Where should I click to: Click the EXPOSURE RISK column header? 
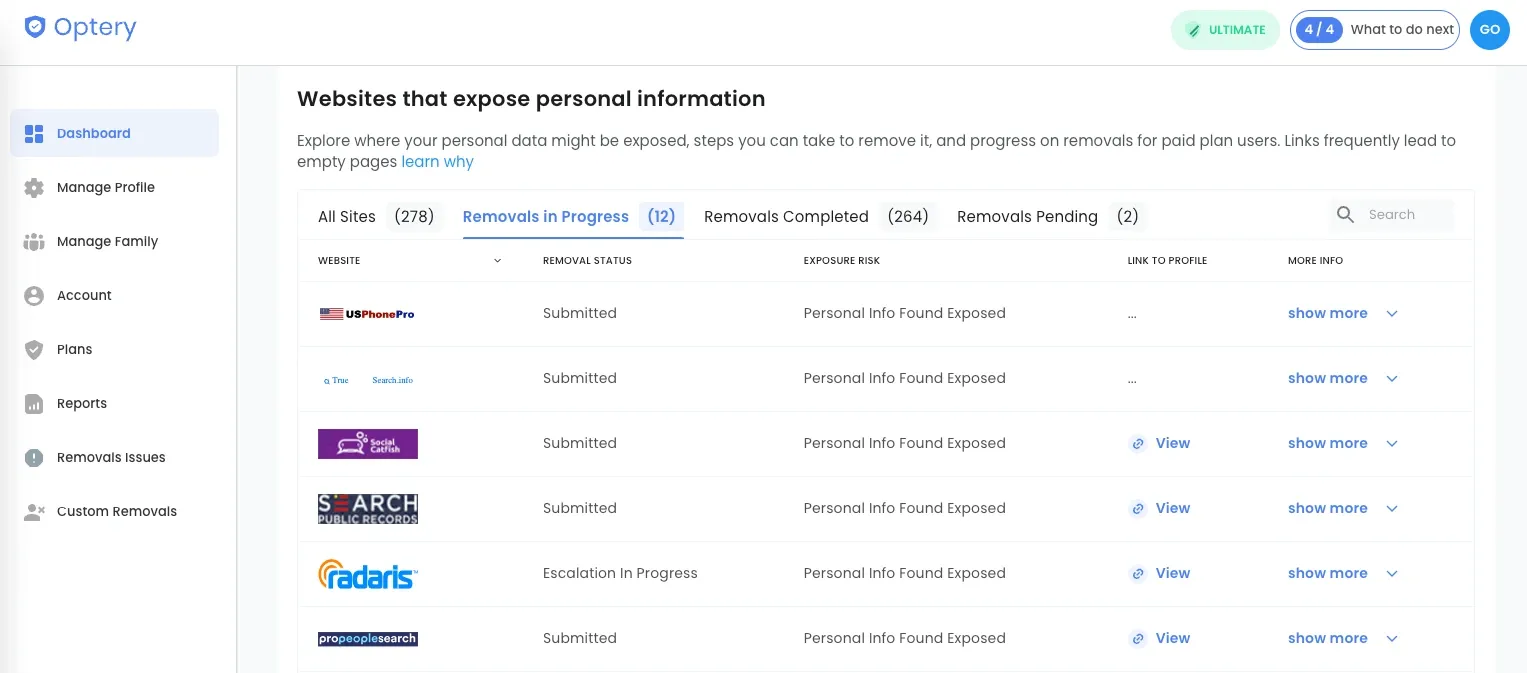[841, 261]
